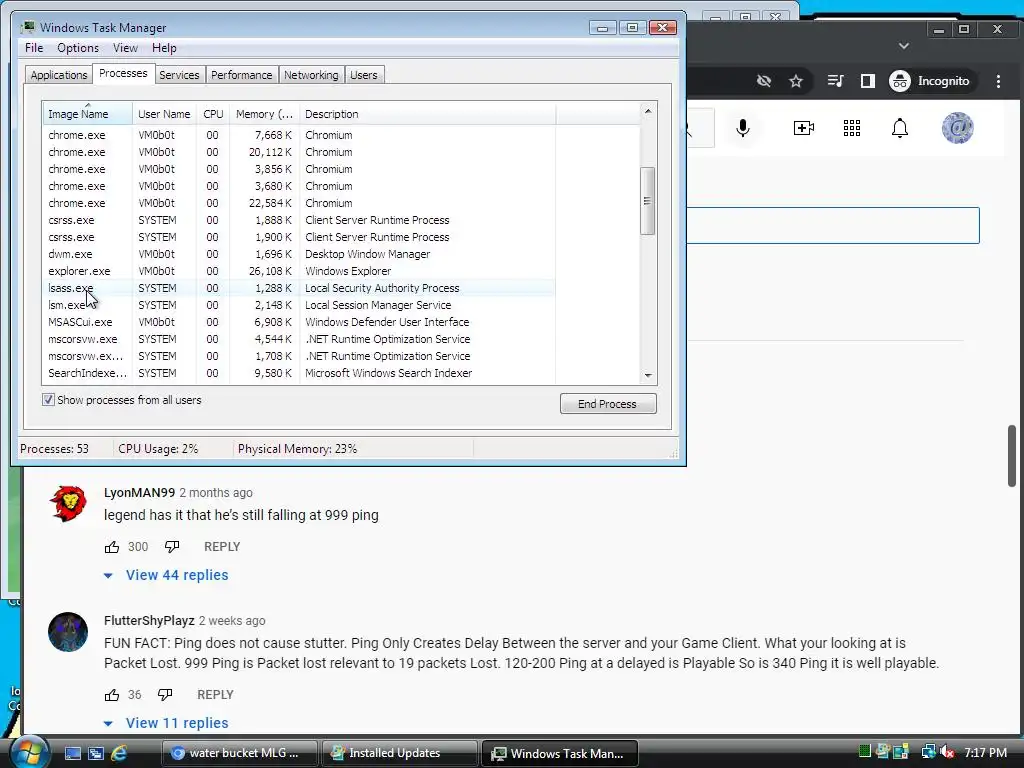Open the YouTube apps grid icon
Screen dimensions: 1024x768
pos(852,128)
